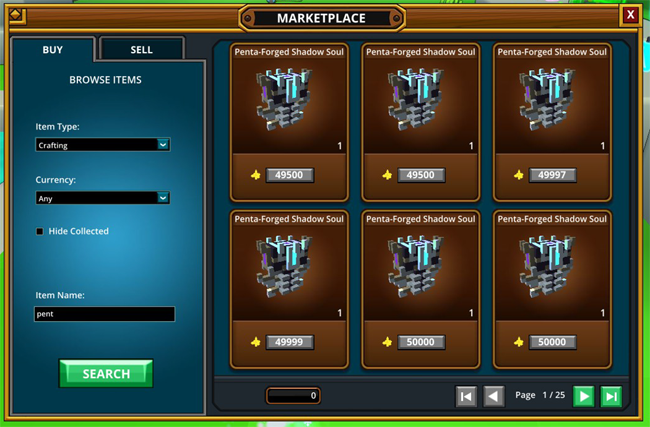This screenshot has height=427, width=650.
Task: Click the 50000 price on last listing
Action: 552,342
